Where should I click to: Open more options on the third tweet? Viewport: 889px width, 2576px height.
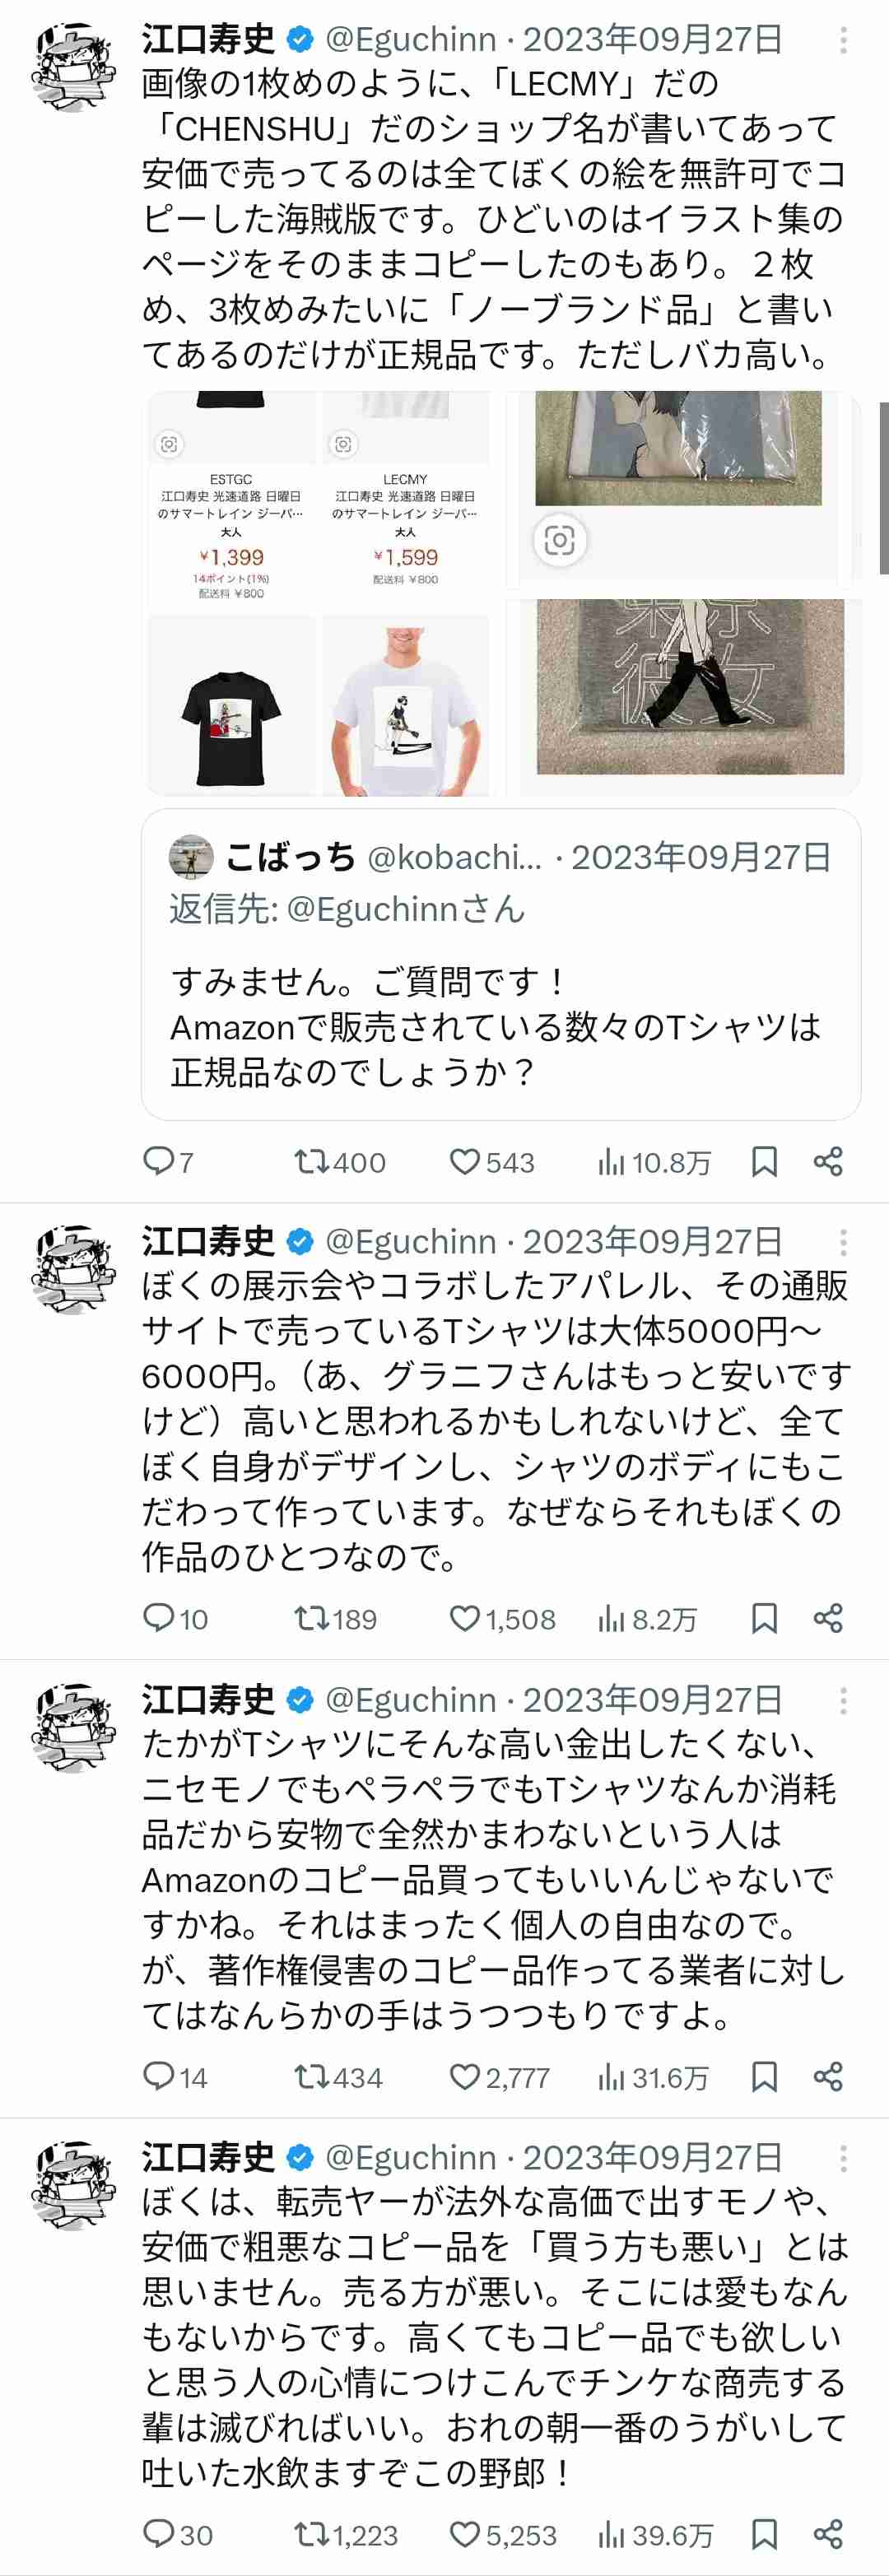click(x=843, y=1700)
